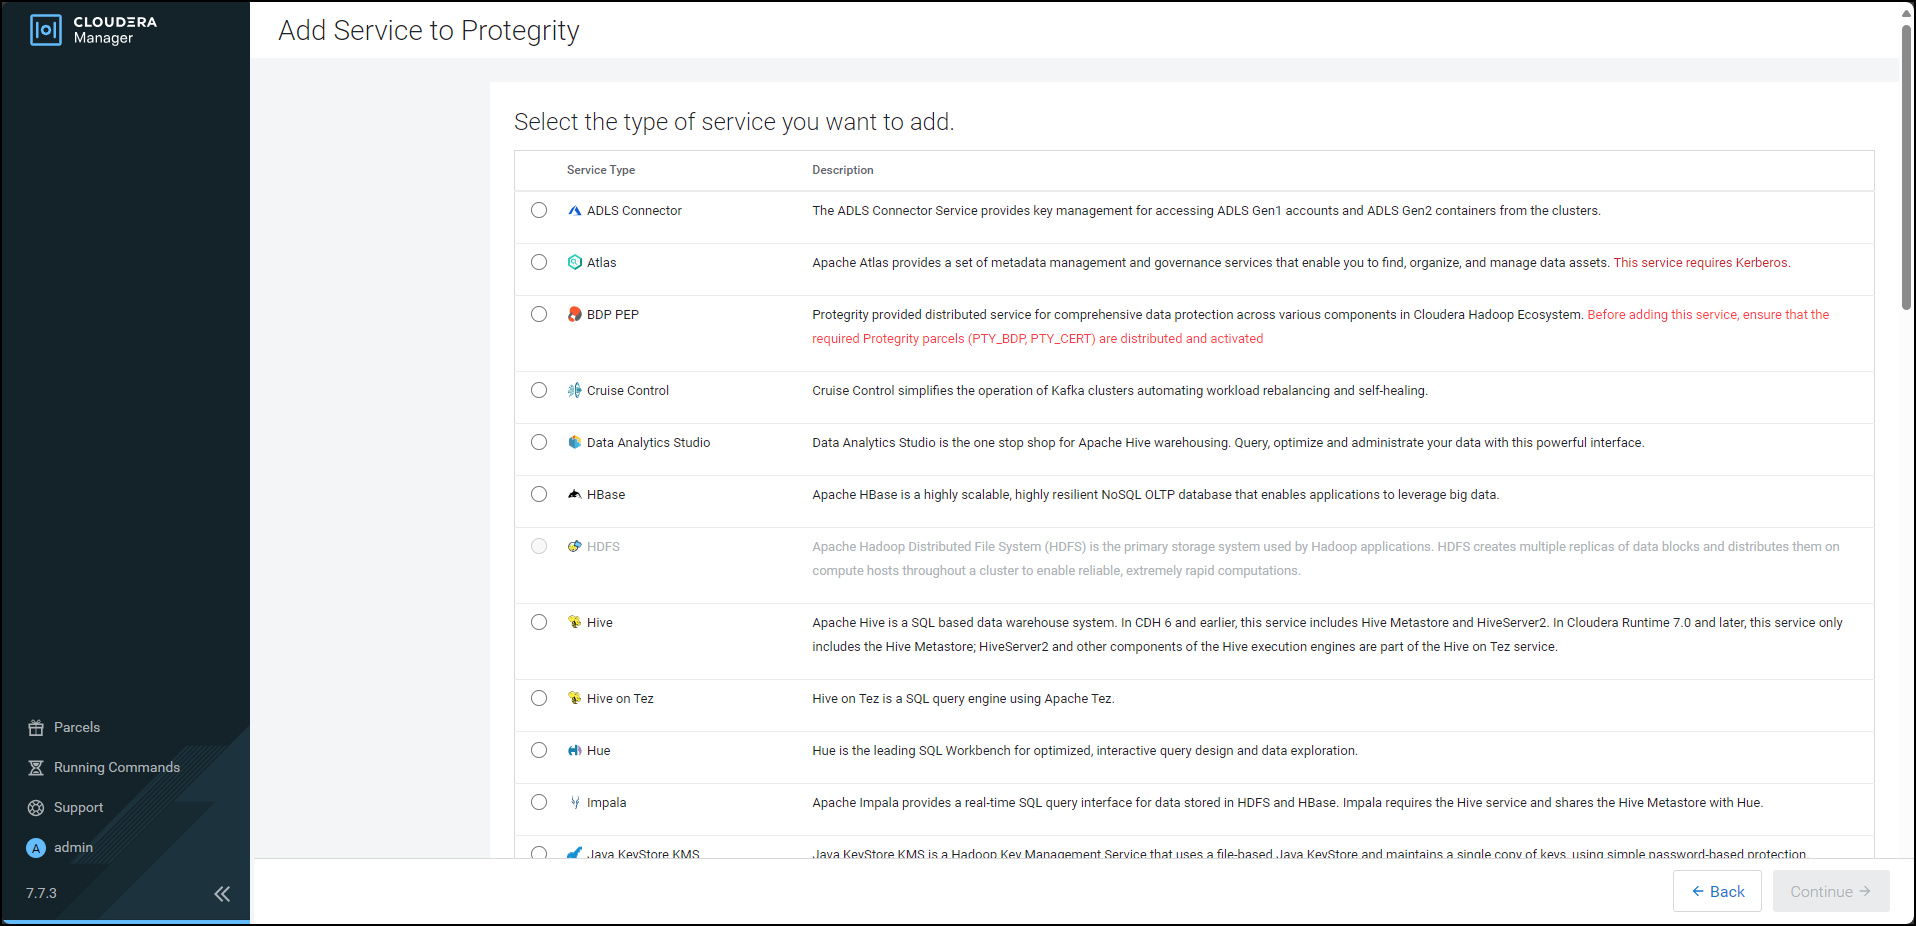Image resolution: width=1916 pixels, height=926 pixels.
Task: Click the ADLS Connector service icon
Action: pos(574,211)
